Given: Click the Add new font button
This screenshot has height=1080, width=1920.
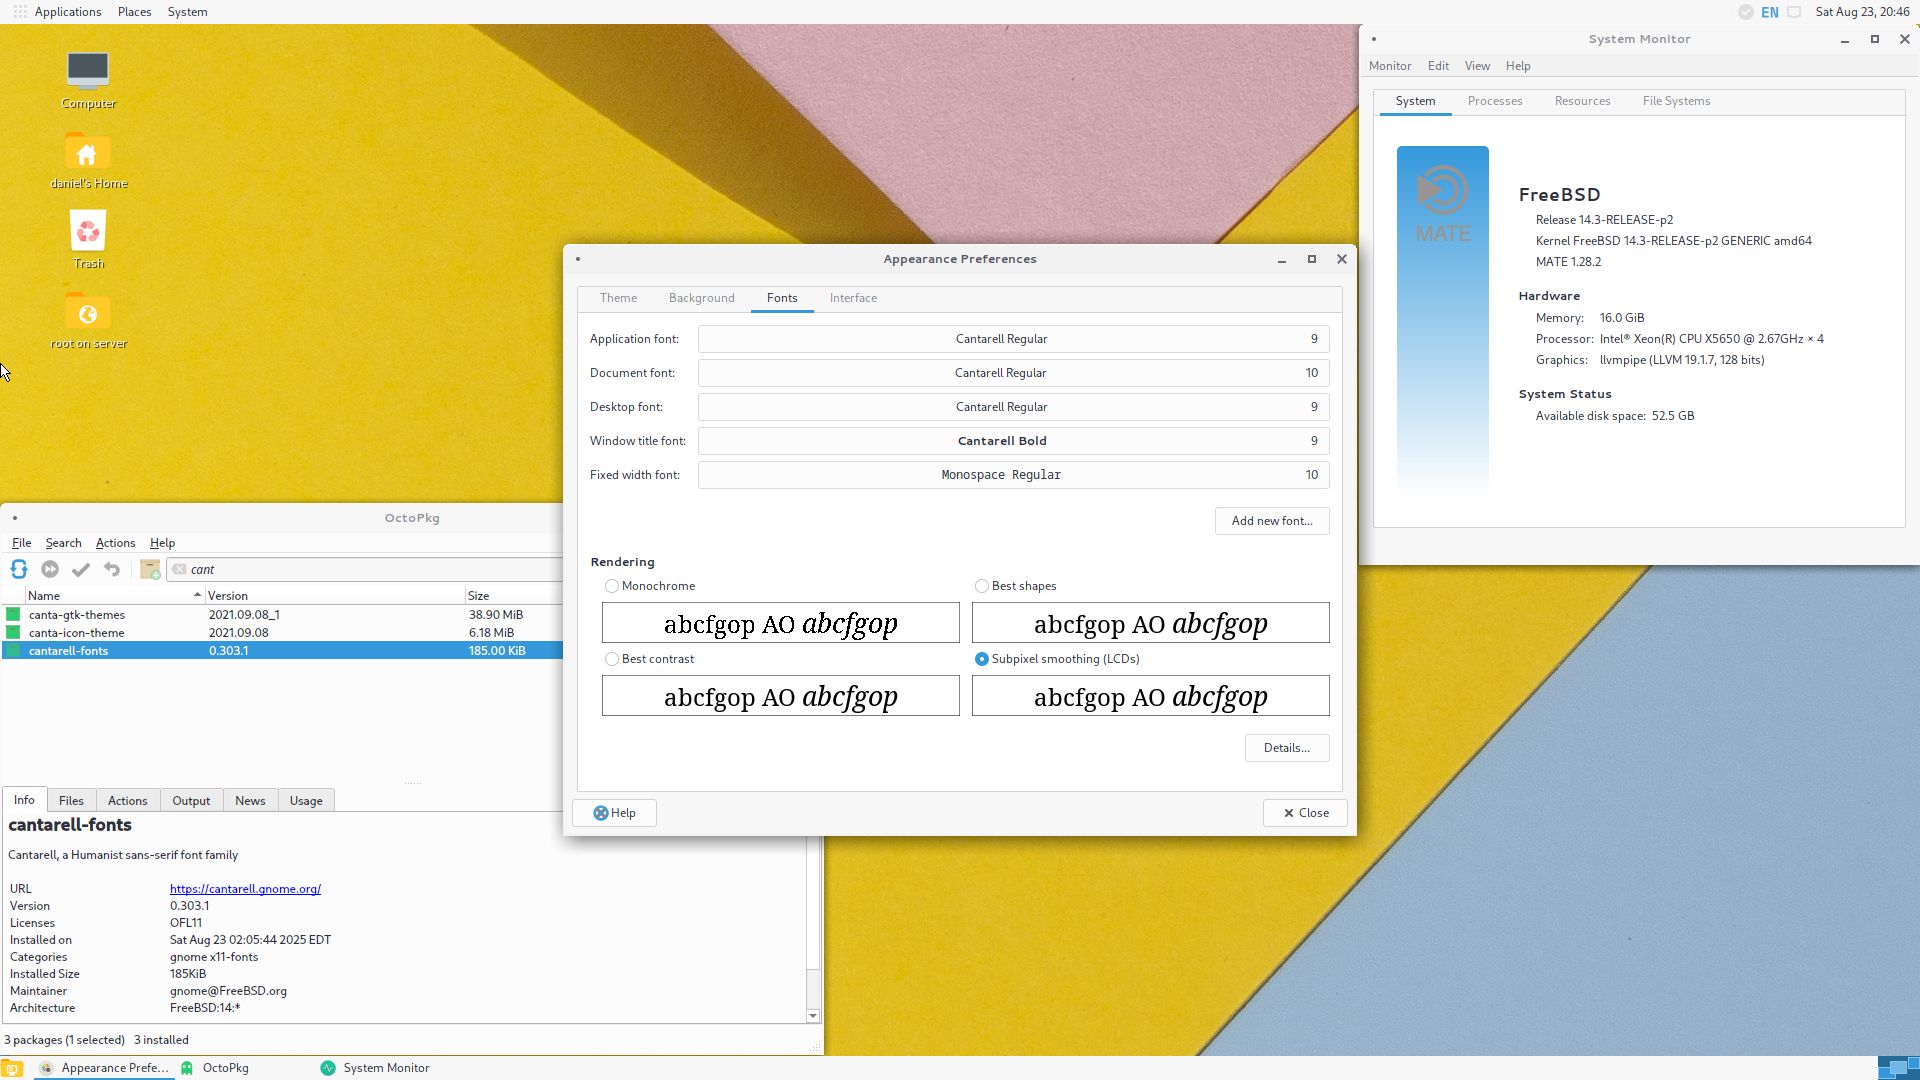Looking at the screenshot, I should (1271, 521).
